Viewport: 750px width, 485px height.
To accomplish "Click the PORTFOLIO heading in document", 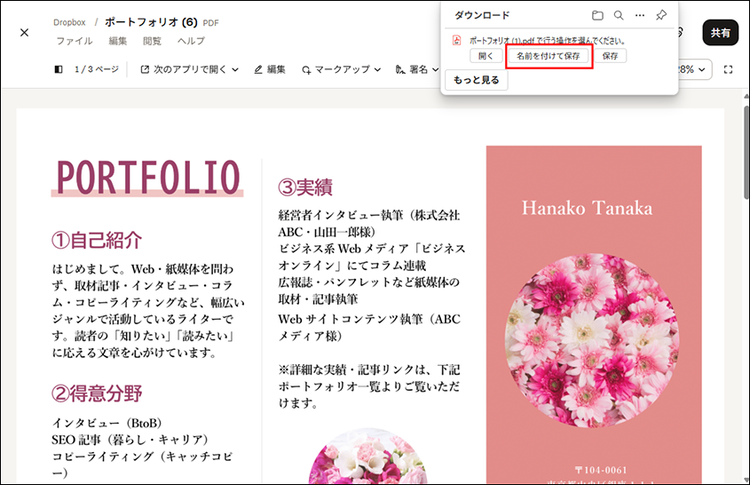I will 147,177.
